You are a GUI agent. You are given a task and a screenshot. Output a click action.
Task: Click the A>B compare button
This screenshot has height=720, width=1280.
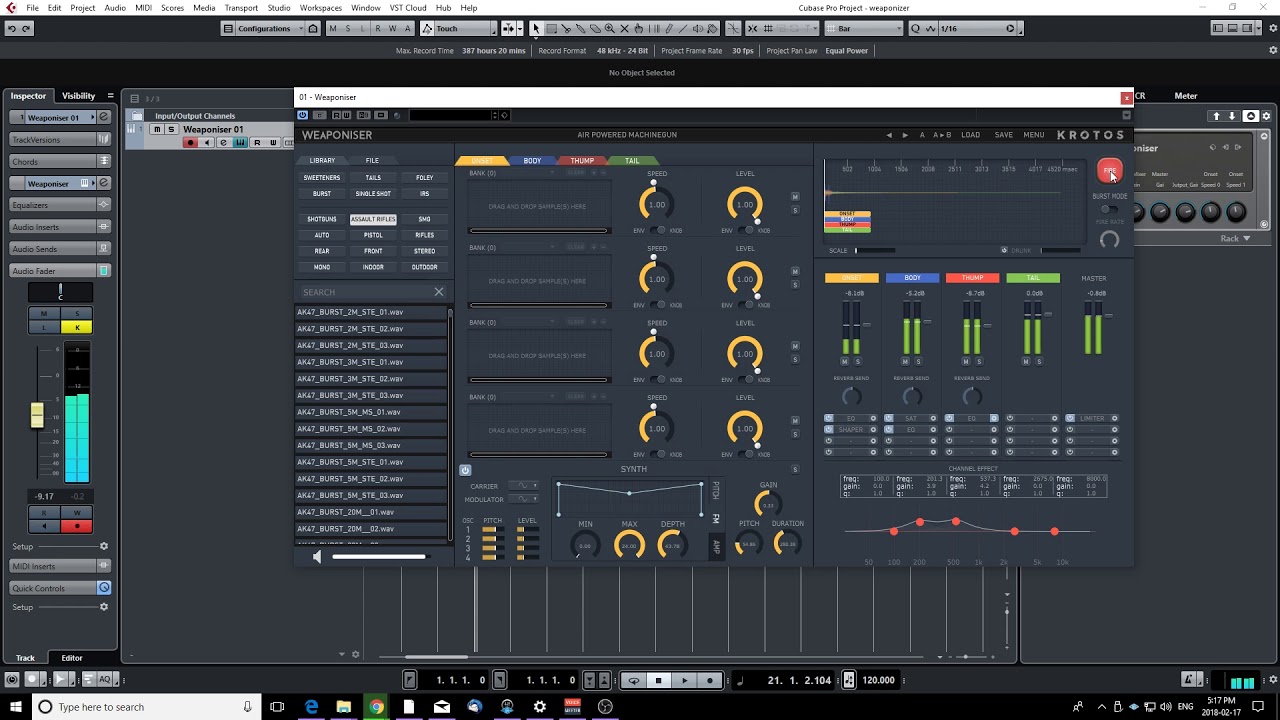[x=942, y=135]
